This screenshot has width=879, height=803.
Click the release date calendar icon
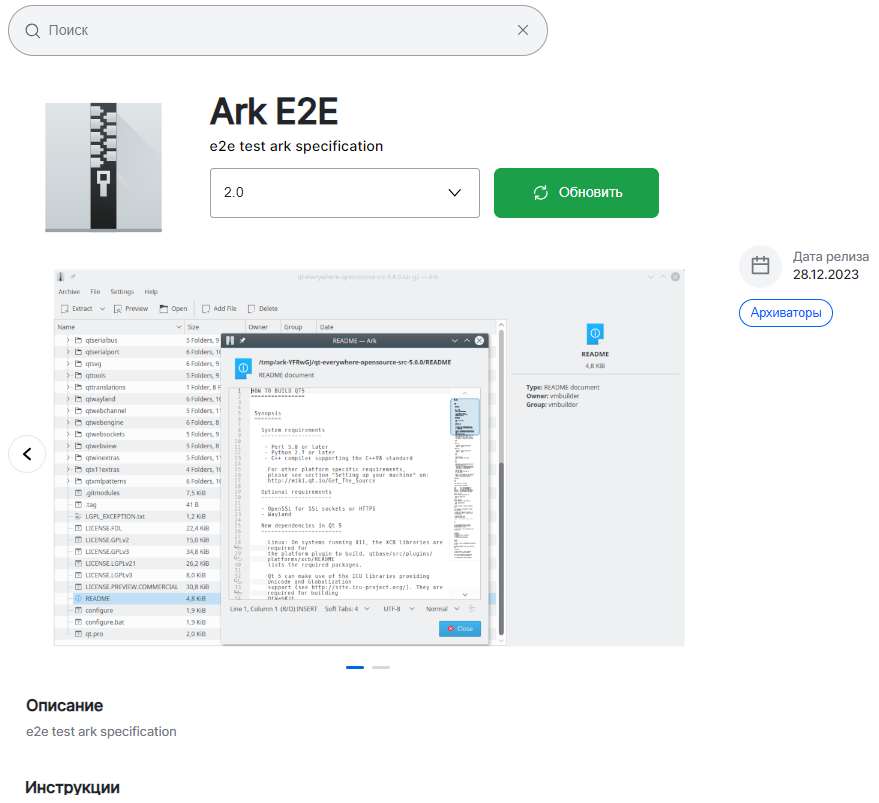click(x=760, y=266)
